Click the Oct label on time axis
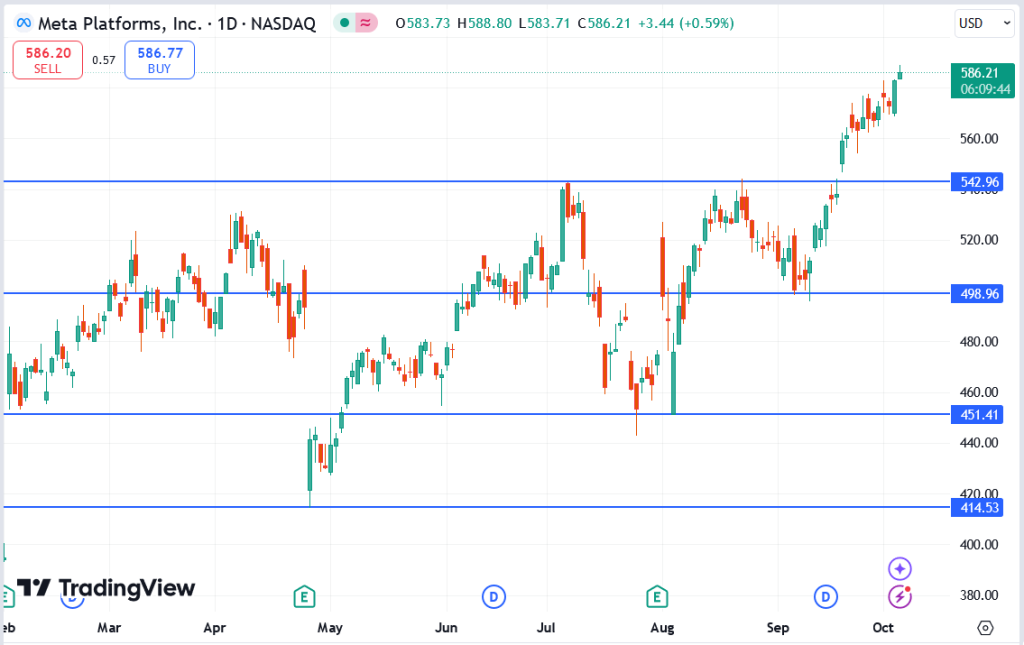 [883, 628]
